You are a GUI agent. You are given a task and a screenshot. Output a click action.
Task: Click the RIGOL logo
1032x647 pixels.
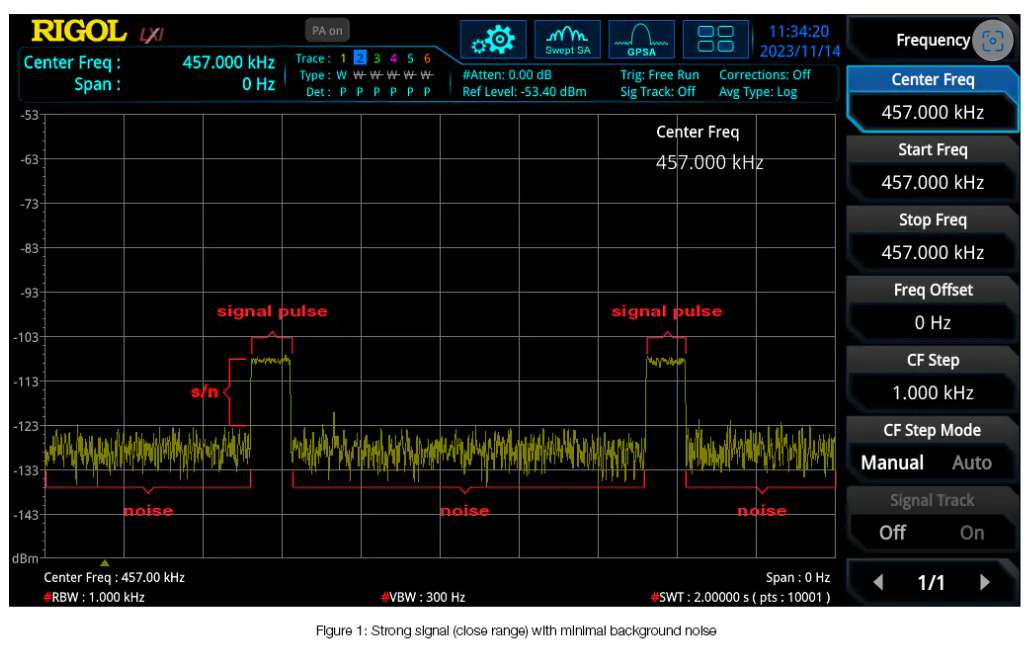(x=79, y=31)
